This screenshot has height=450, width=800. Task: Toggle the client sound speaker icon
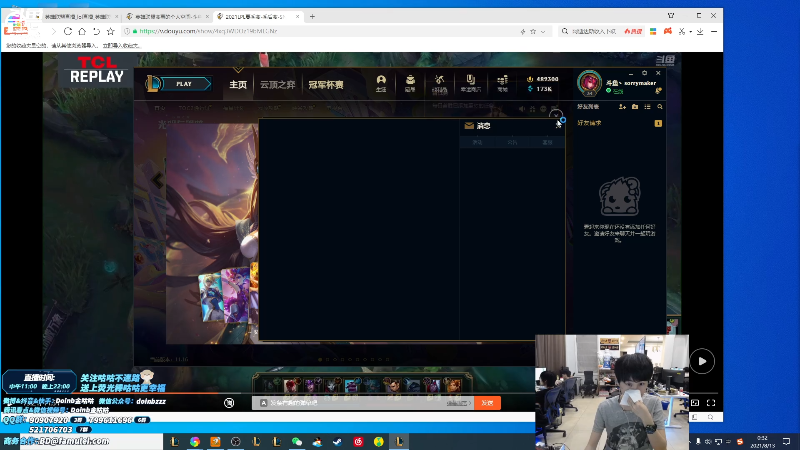coord(521,109)
